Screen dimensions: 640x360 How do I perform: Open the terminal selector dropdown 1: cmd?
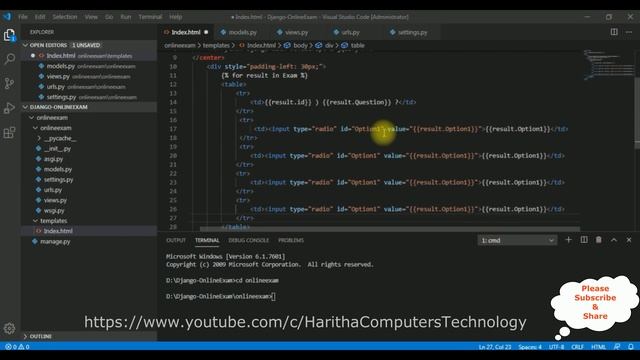tap(517, 240)
